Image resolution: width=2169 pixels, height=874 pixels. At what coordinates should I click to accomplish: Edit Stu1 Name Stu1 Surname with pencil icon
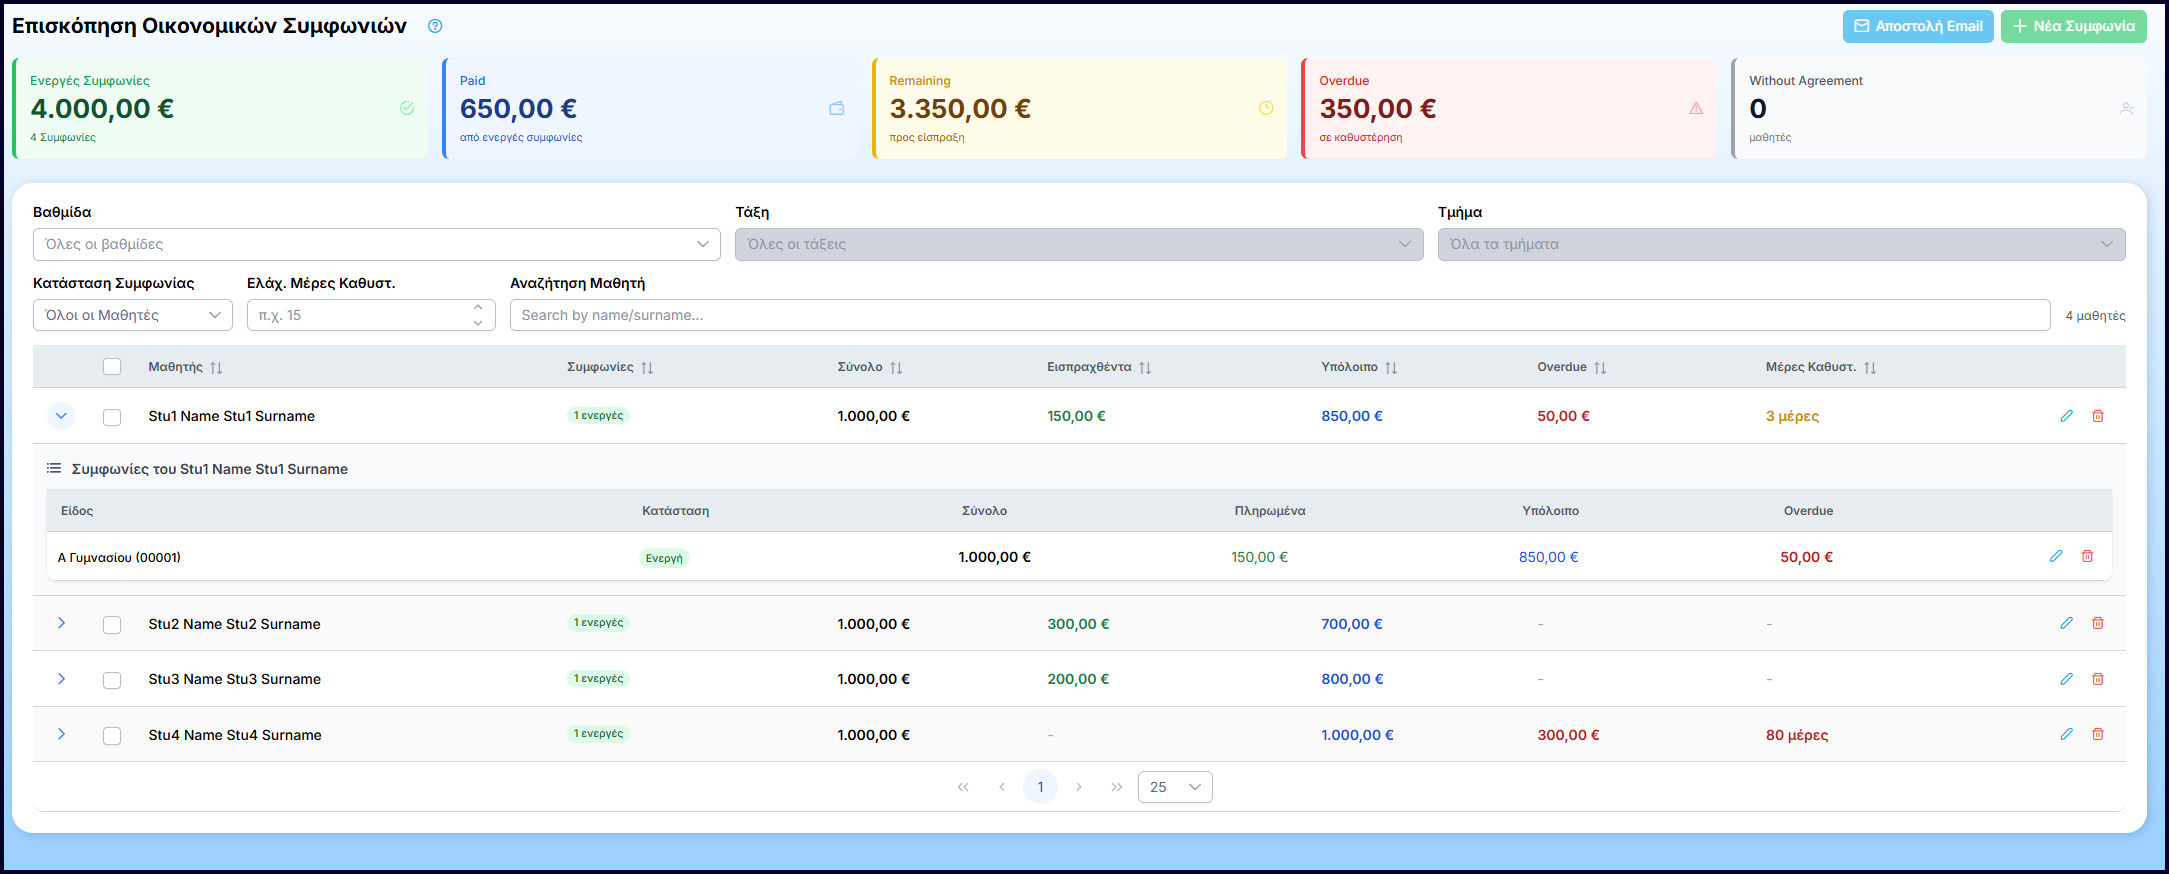click(2066, 416)
